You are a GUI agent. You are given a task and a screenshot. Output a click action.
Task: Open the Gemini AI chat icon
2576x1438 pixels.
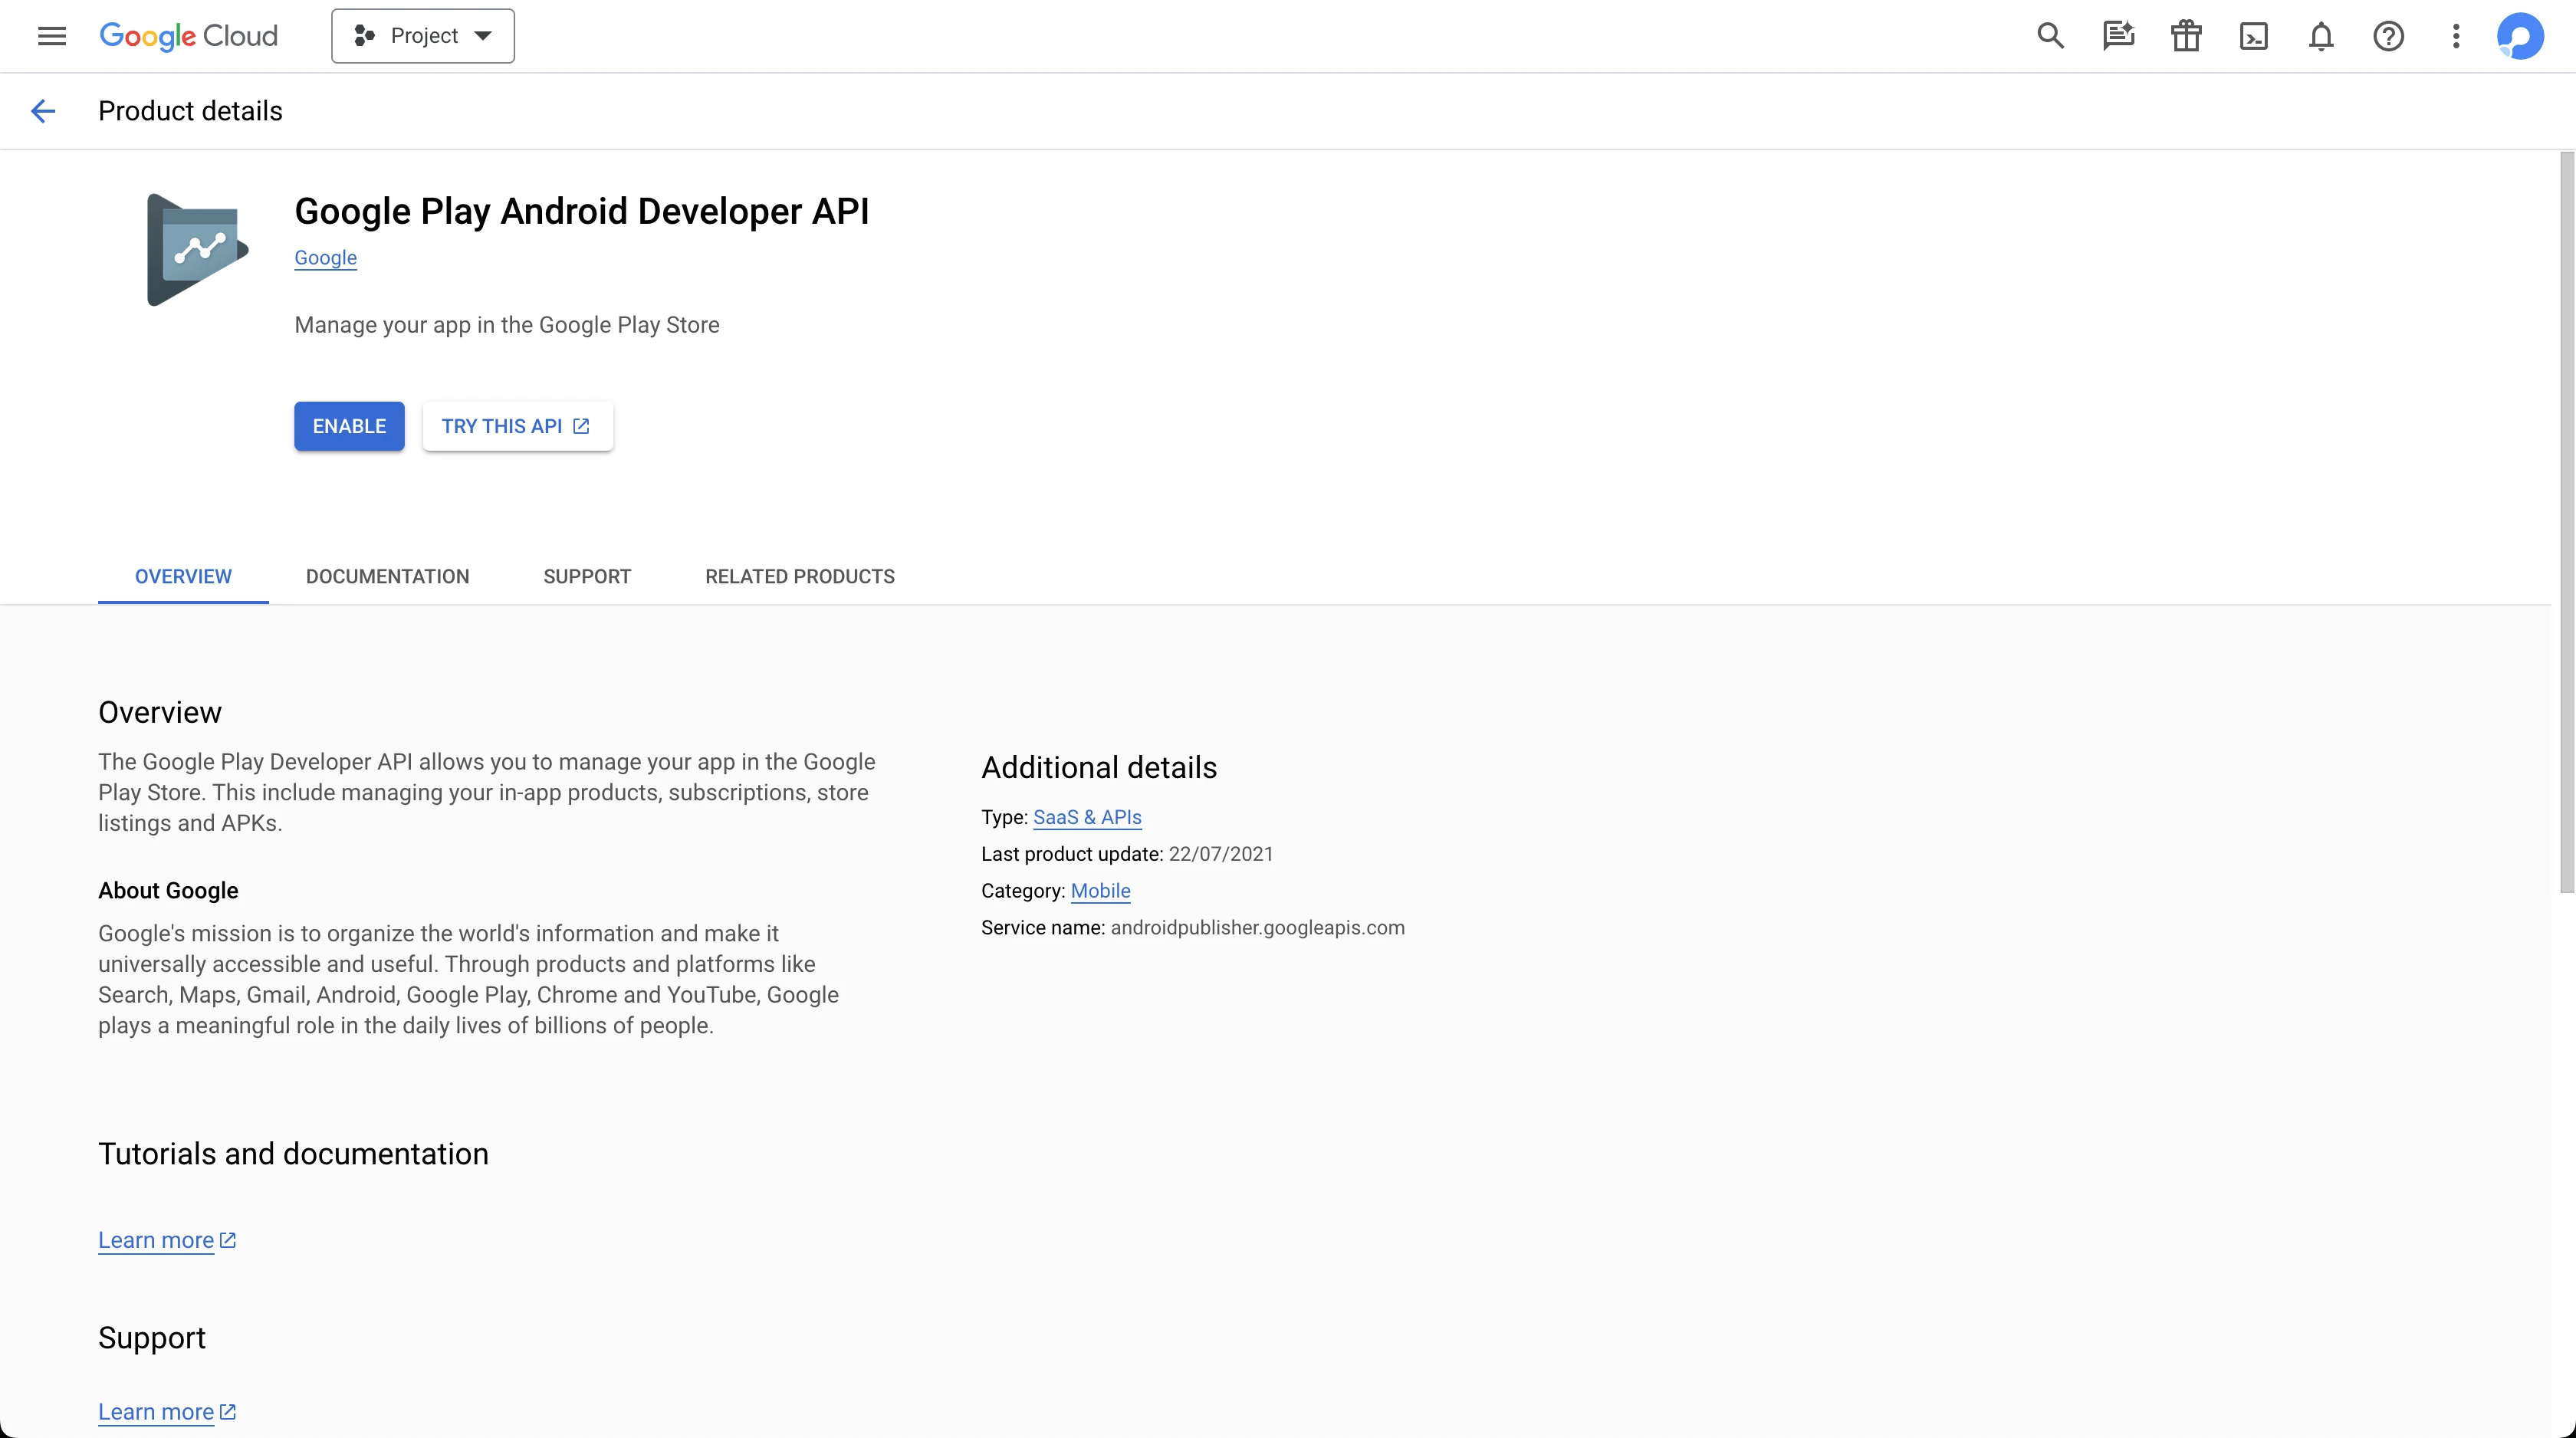point(2118,36)
